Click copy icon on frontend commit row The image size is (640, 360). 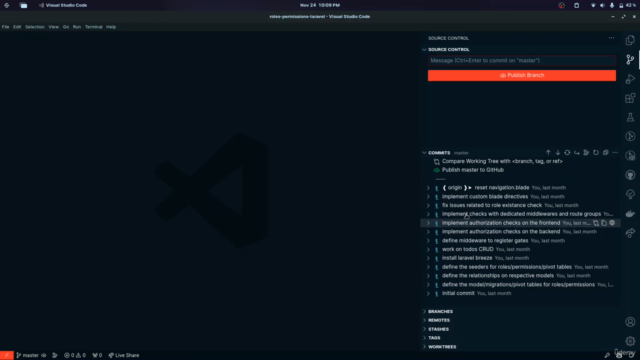pos(604,223)
